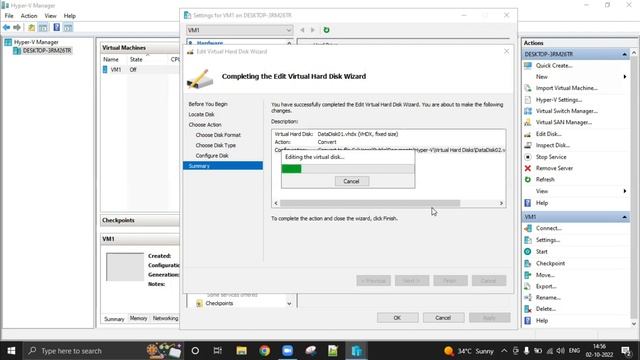Image resolution: width=640 pixels, height=360 pixels.
Task: Click OK in the Settings window
Action: click(x=398, y=318)
